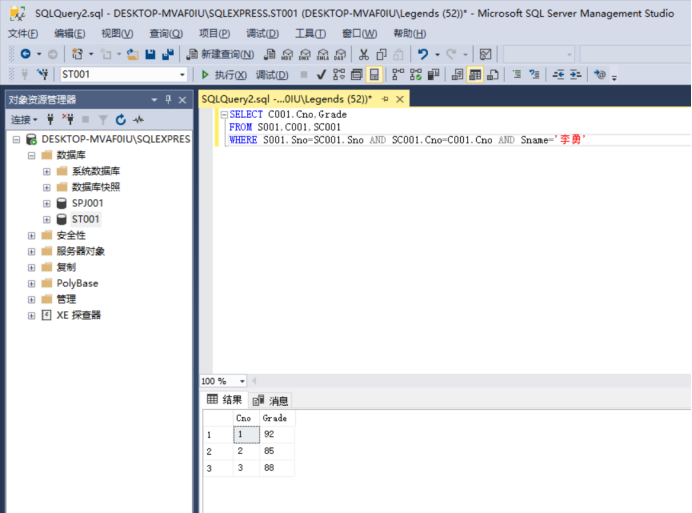Image resolution: width=692 pixels, height=513 pixels.
Task: Click uncomment selected lines icon
Action: click(534, 74)
